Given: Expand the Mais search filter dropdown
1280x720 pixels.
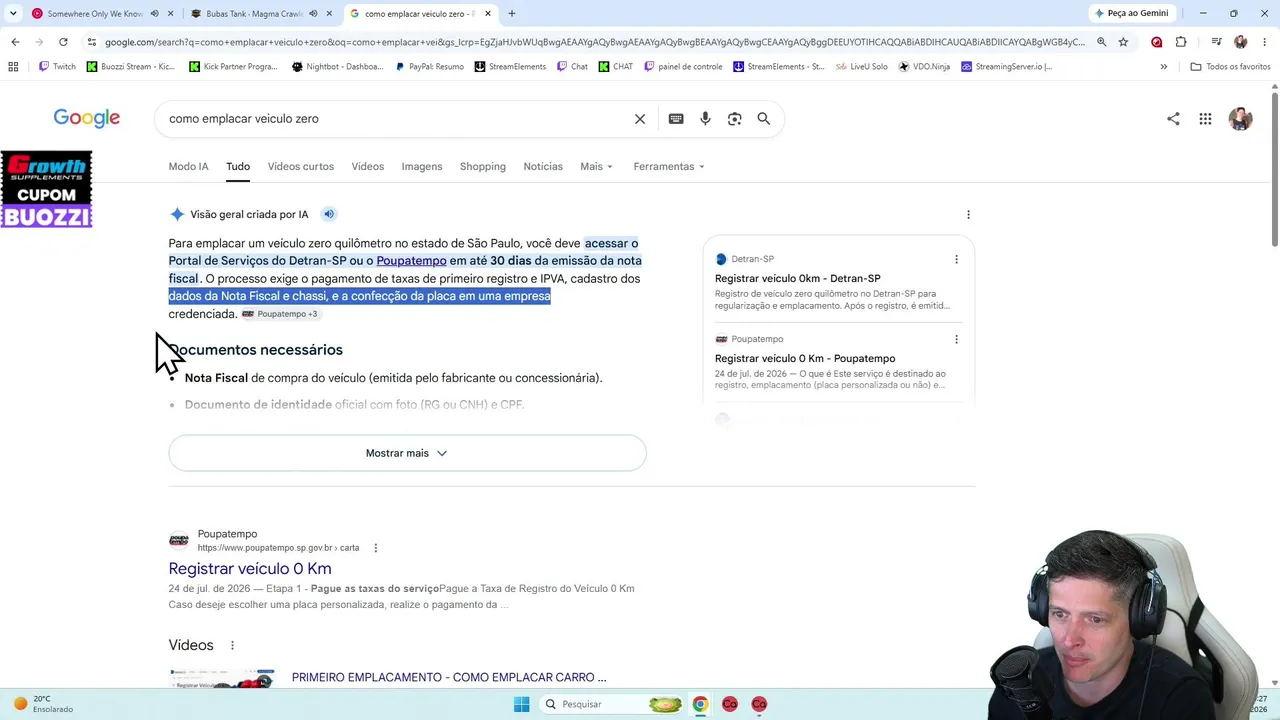Looking at the screenshot, I should [x=596, y=167].
